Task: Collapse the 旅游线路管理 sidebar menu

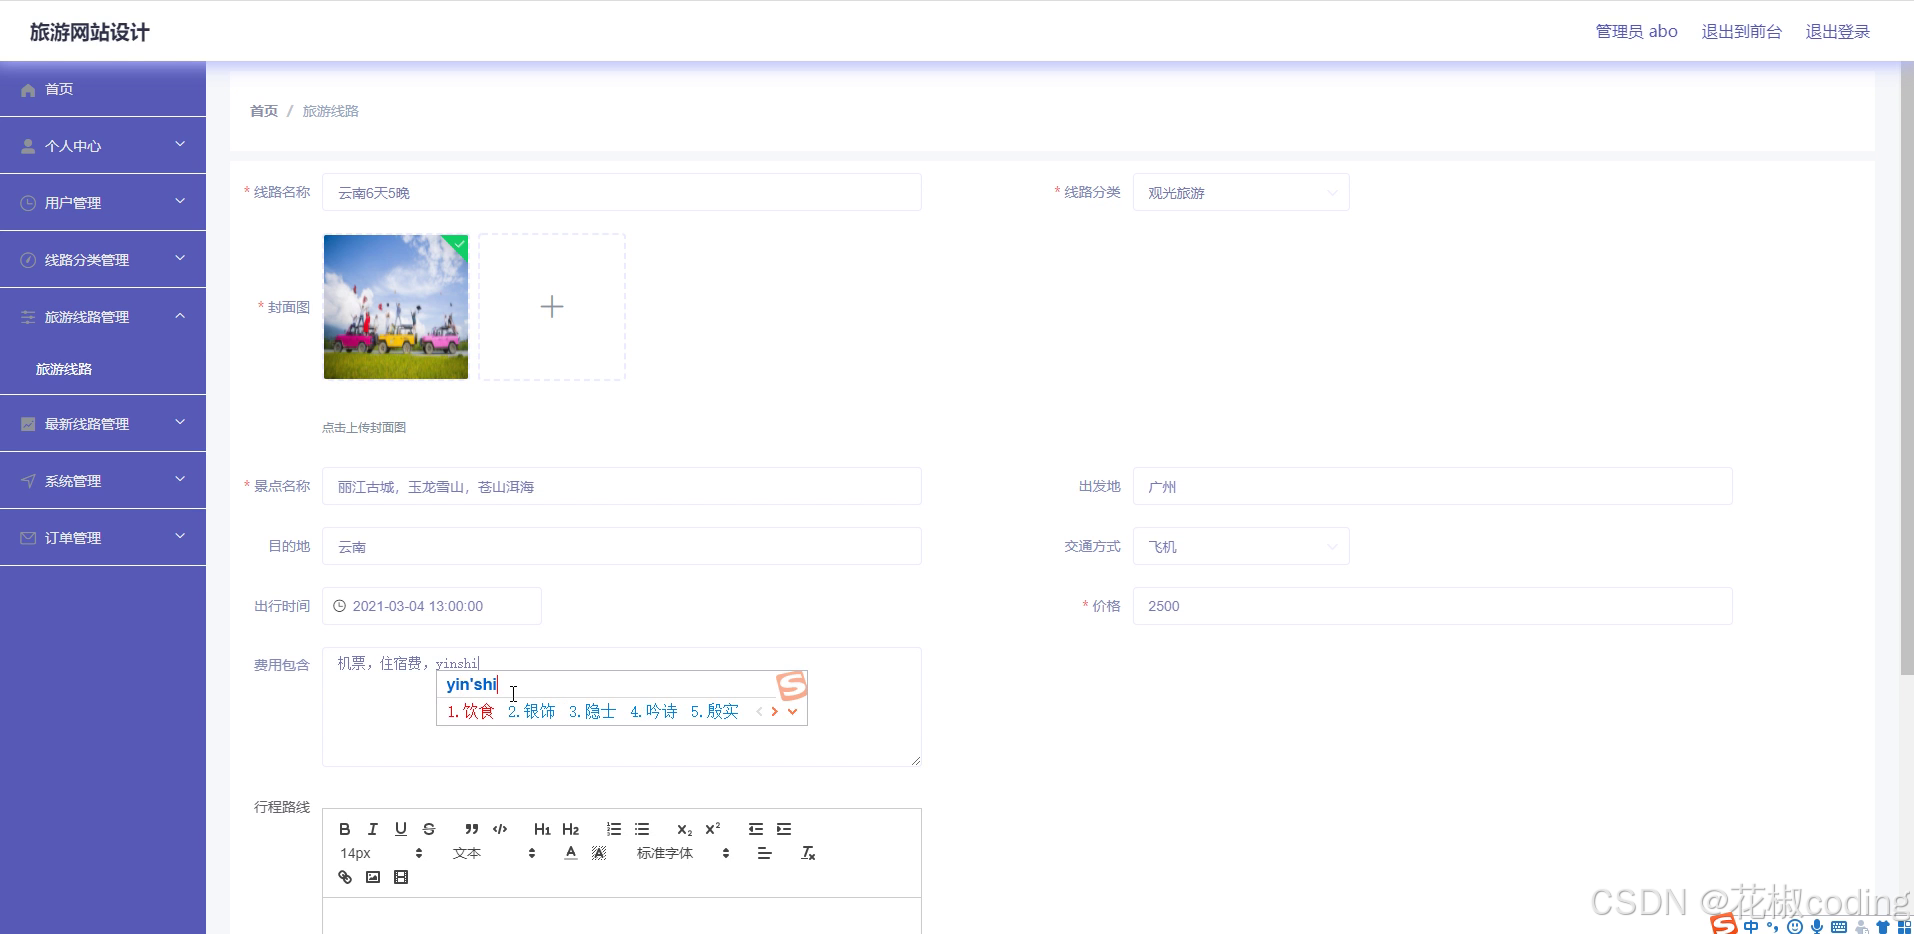Action: pyautogui.click(x=103, y=316)
